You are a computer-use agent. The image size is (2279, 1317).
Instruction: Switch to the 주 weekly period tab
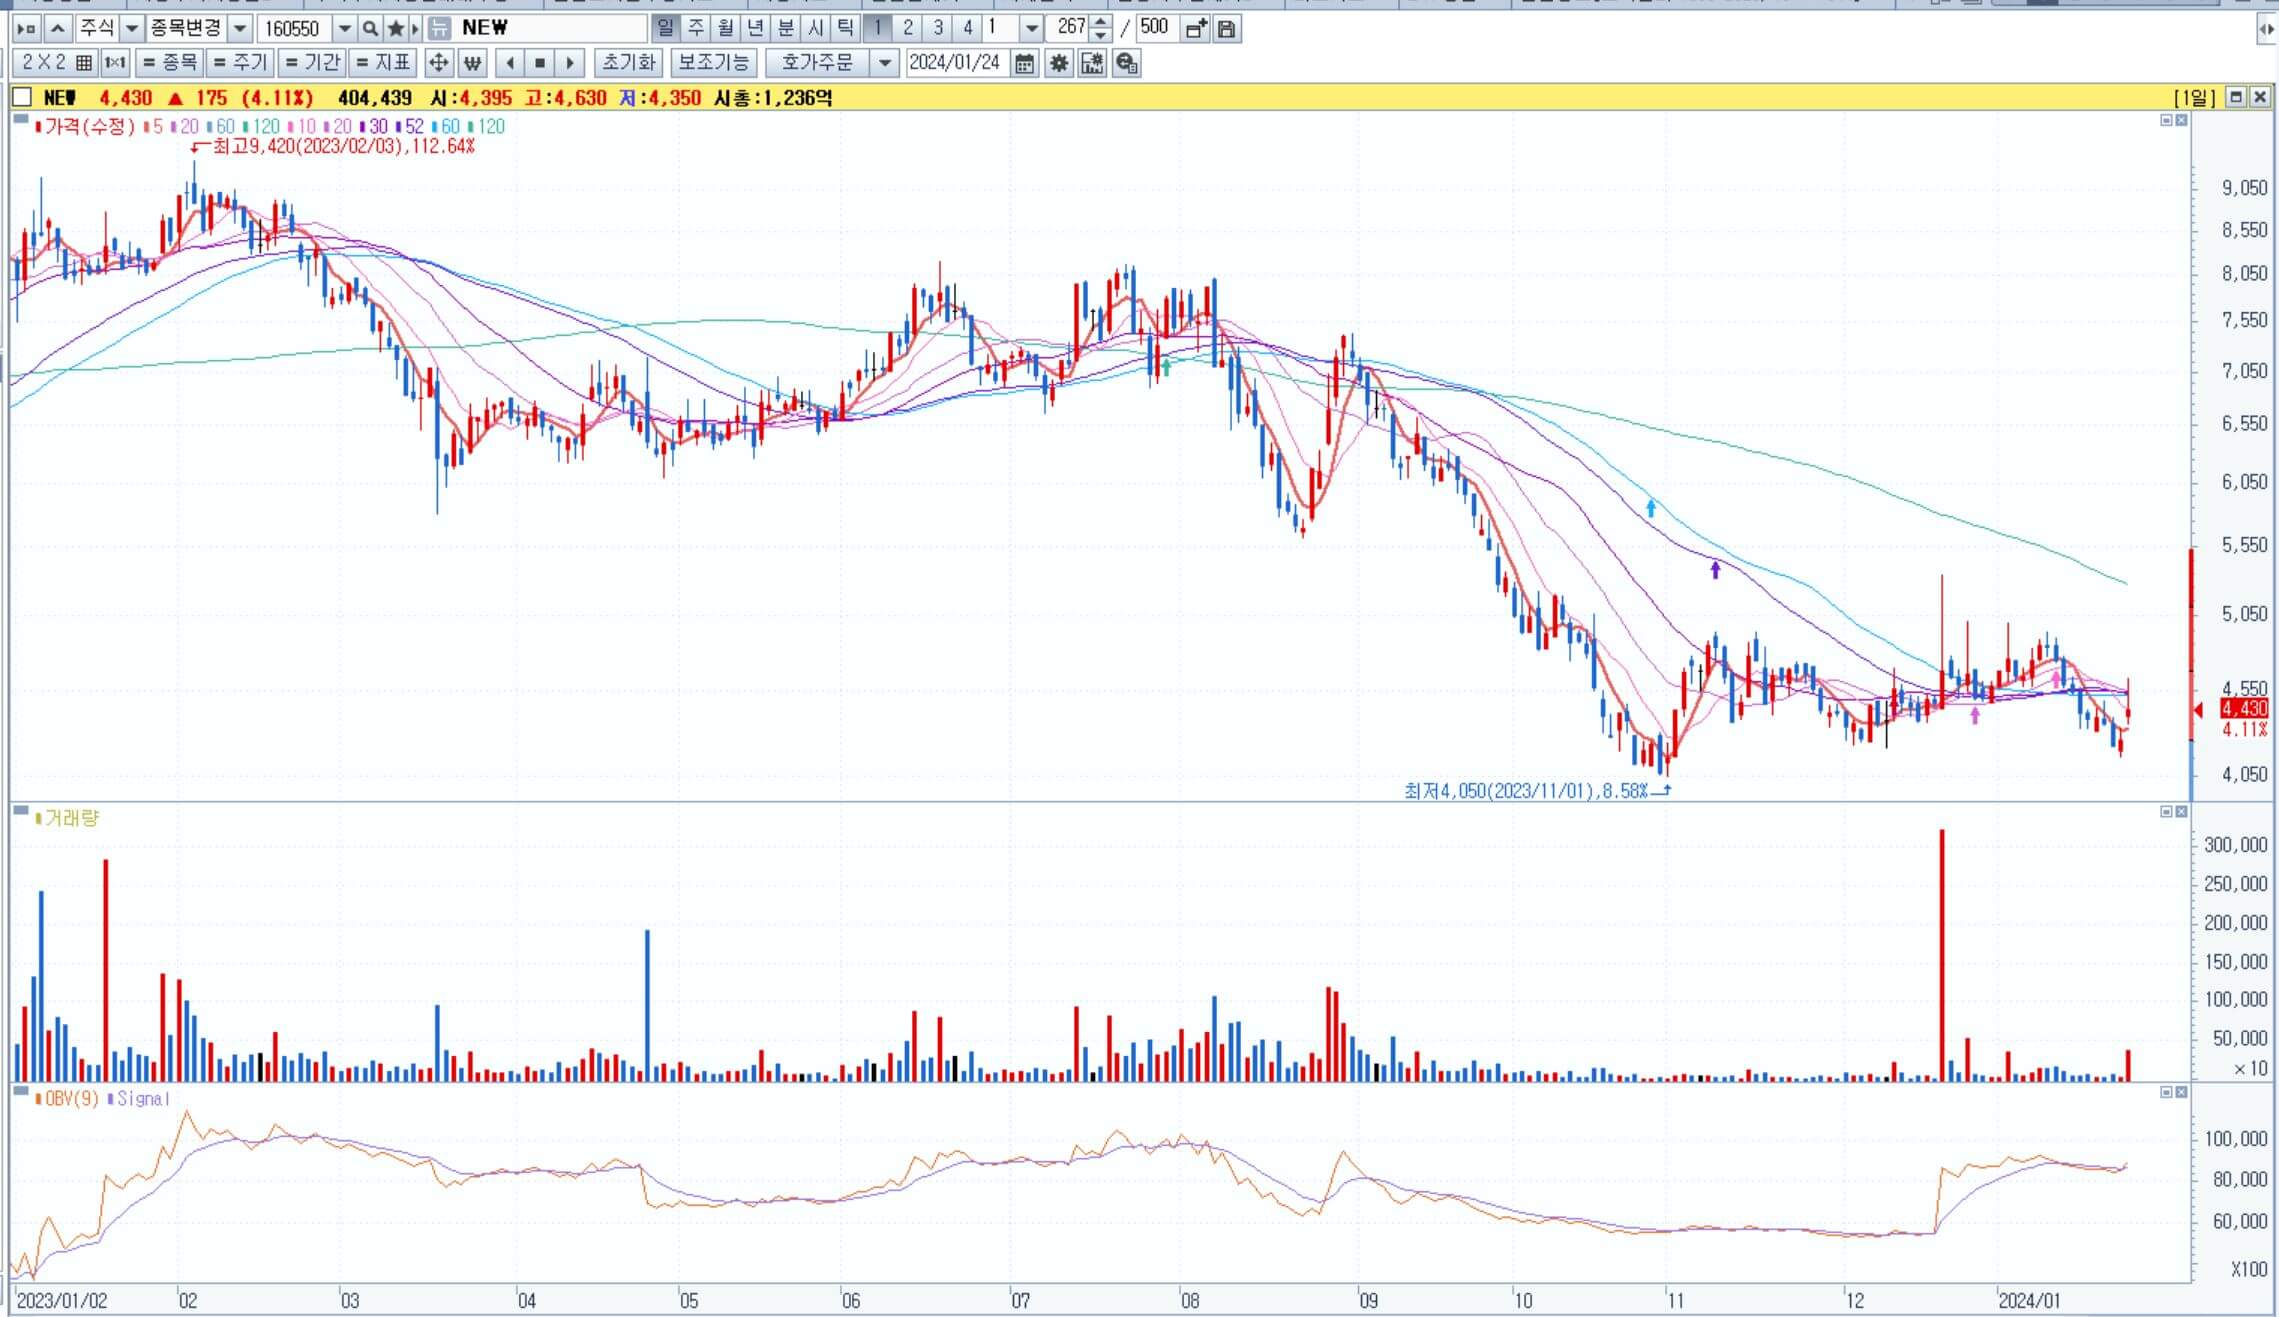(696, 28)
